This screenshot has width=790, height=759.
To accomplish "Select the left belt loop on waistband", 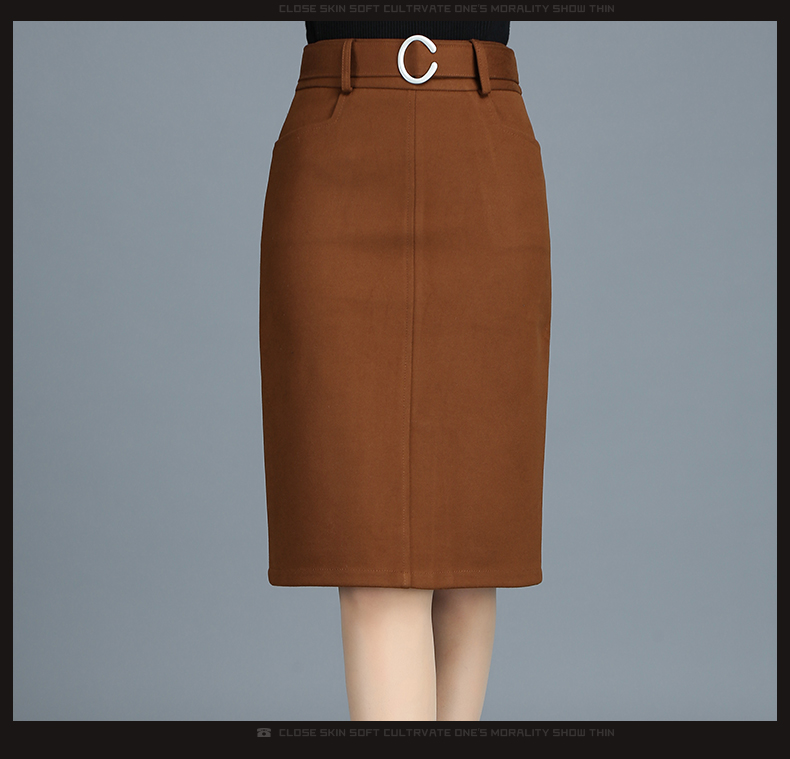I will 347,67.
